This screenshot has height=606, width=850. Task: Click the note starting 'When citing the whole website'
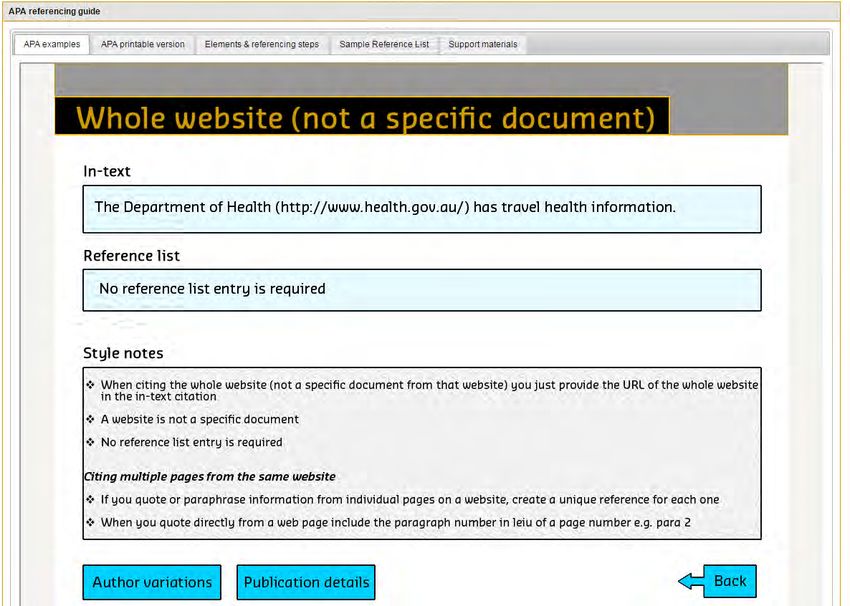click(x=429, y=390)
